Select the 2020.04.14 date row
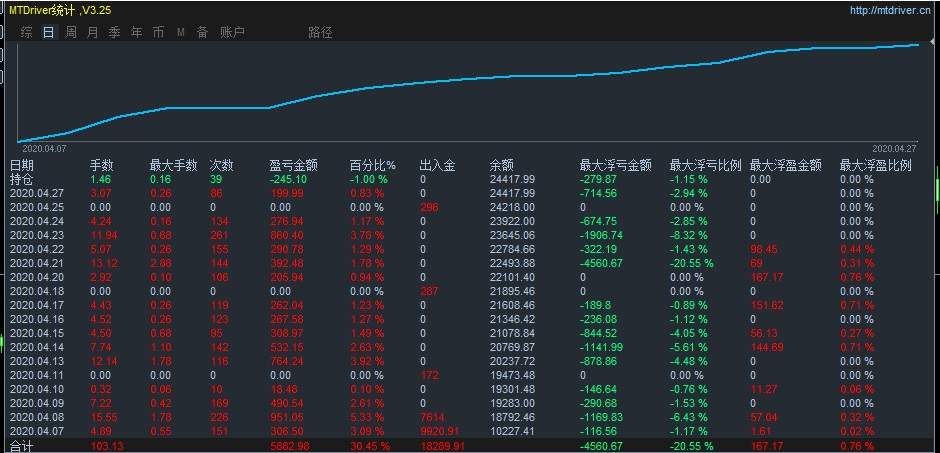Screen dimensions: 940x453 pyautogui.click(x=35, y=348)
